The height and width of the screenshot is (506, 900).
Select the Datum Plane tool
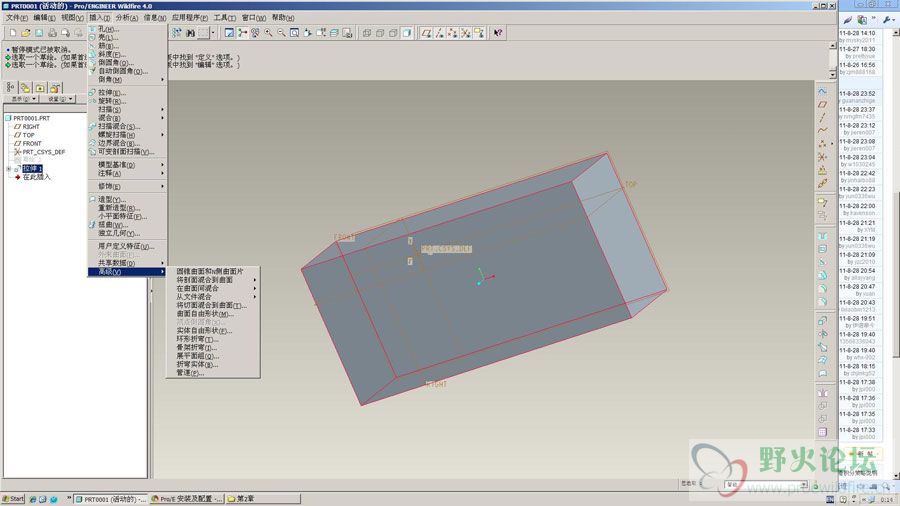(823, 105)
